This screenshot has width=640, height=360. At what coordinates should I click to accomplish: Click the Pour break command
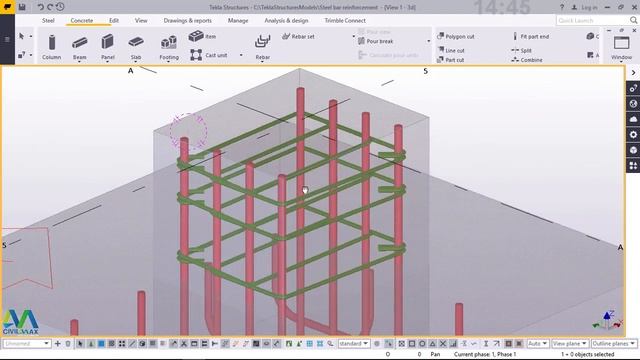[x=376, y=41]
